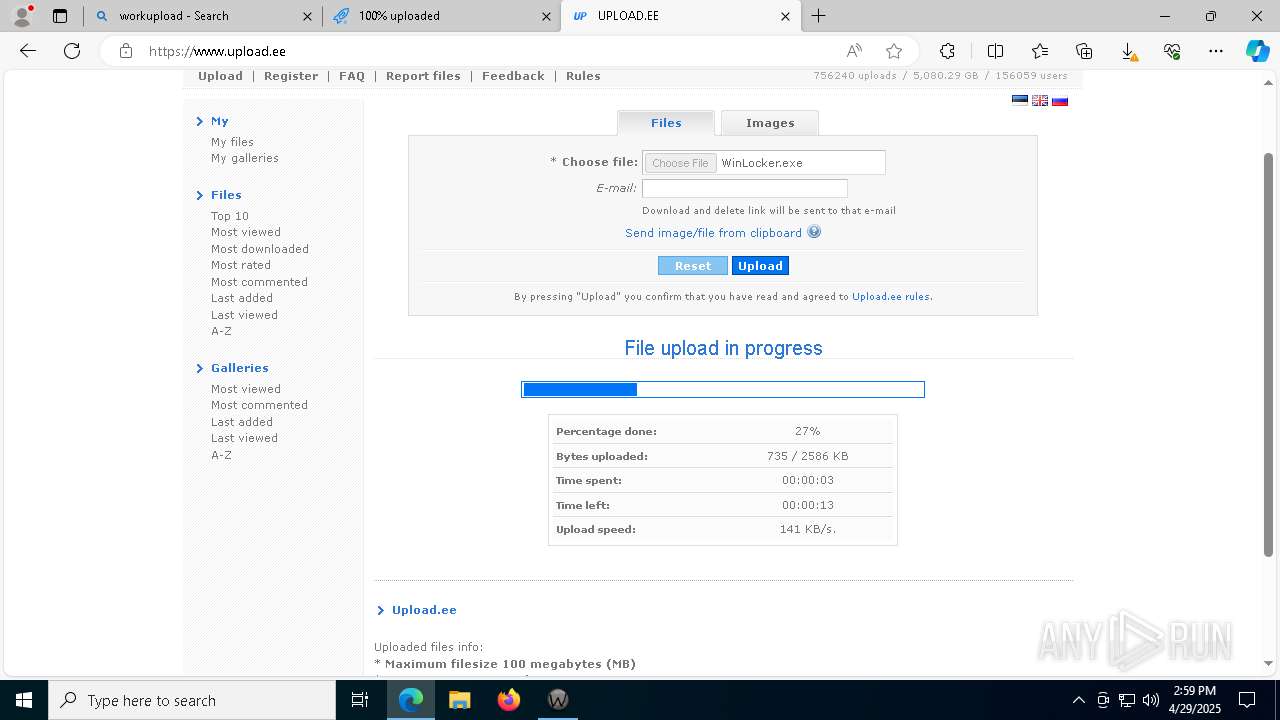Open the Favorites list icon
Screen dimensions: 1280x720
coord(1040,51)
